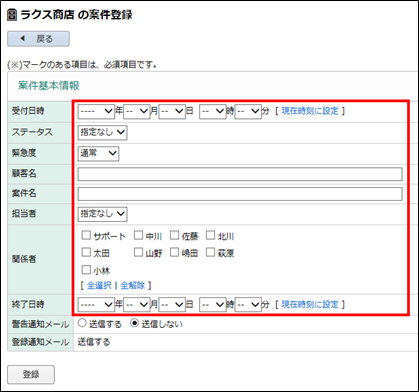Open the 緊急度 dropdown showing 通常
The height and width of the screenshot is (392, 419).
(98, 153)
